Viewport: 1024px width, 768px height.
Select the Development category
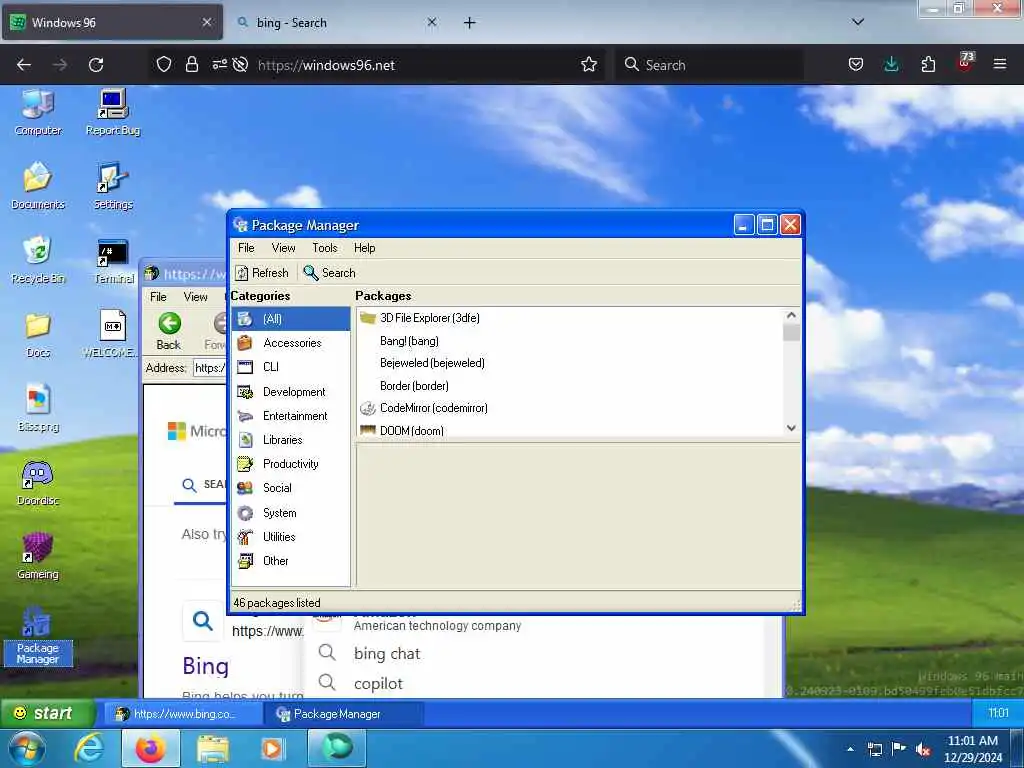click(291, 392)
